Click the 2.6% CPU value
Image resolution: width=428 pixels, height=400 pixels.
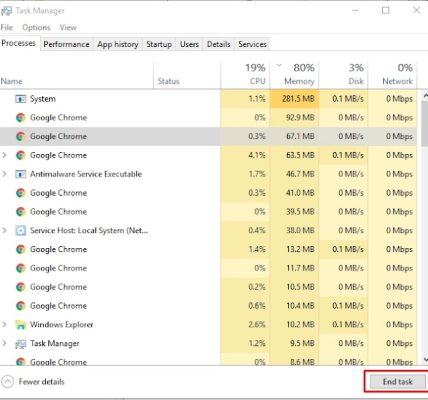pyautogui.click(x=257, y=325)
